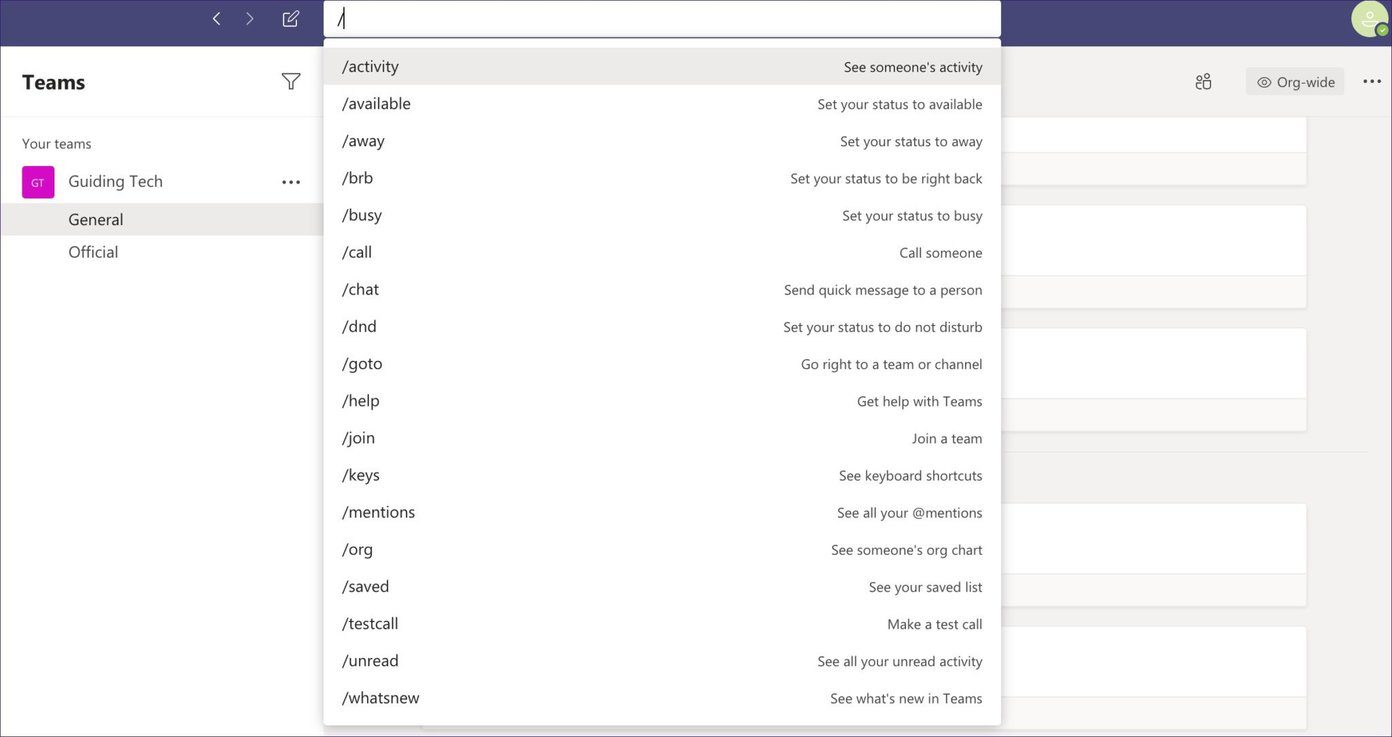Viewport: 1392px width, 737px height.
Task: Click the Org-wide eye badge
Action: (x=1295, y=82)
